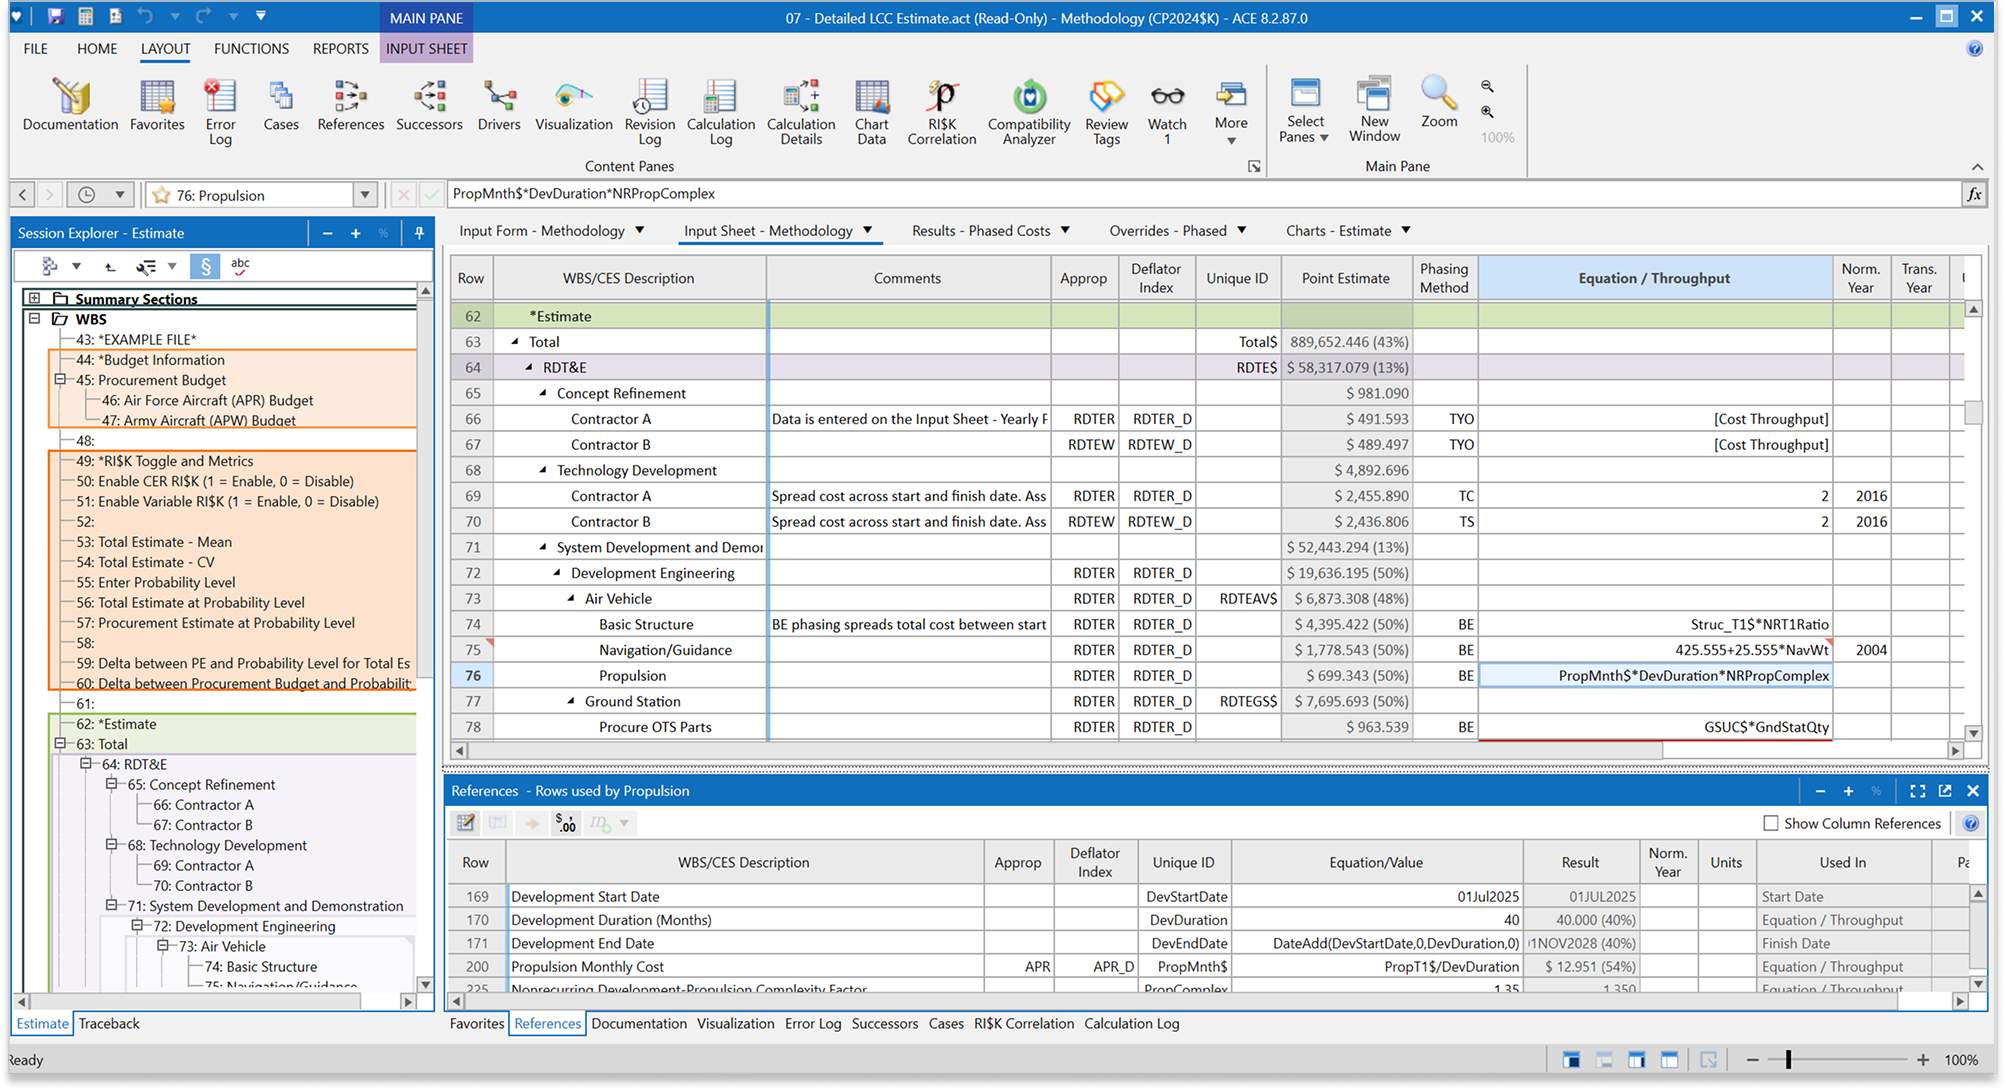This screenshot has height=1090, width=2006.
Task: Click the Select Panes button
Action: pos(1304,108)
